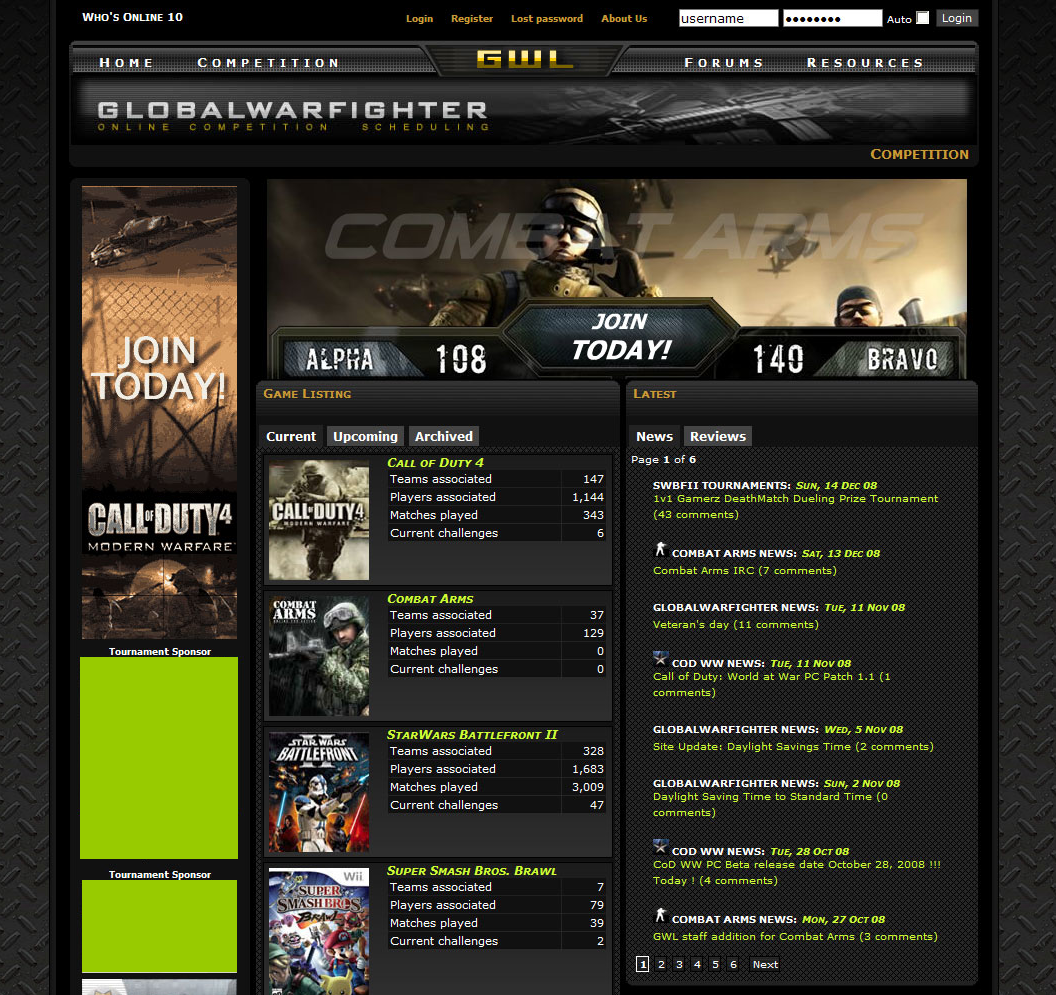Click the GlobalWarfighter header logo
Screen dimensions: 1056x995
coord(292,116)
